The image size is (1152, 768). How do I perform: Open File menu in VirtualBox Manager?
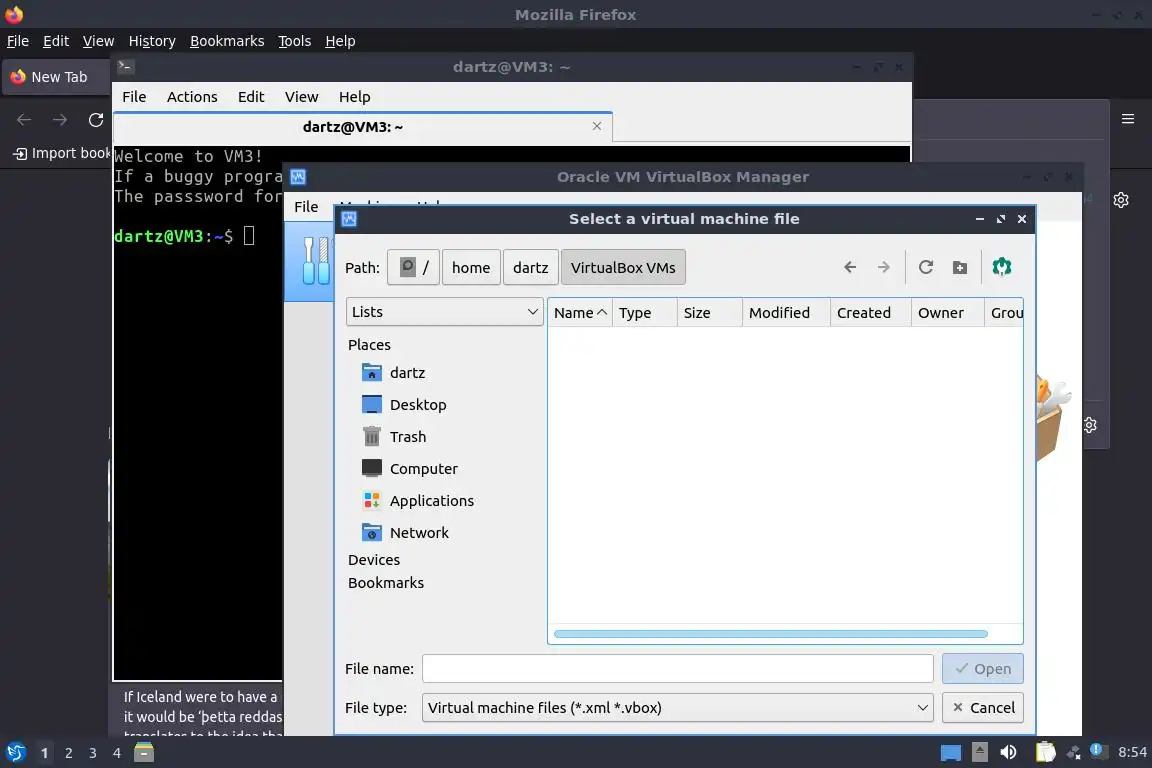(x=306, y=207)
